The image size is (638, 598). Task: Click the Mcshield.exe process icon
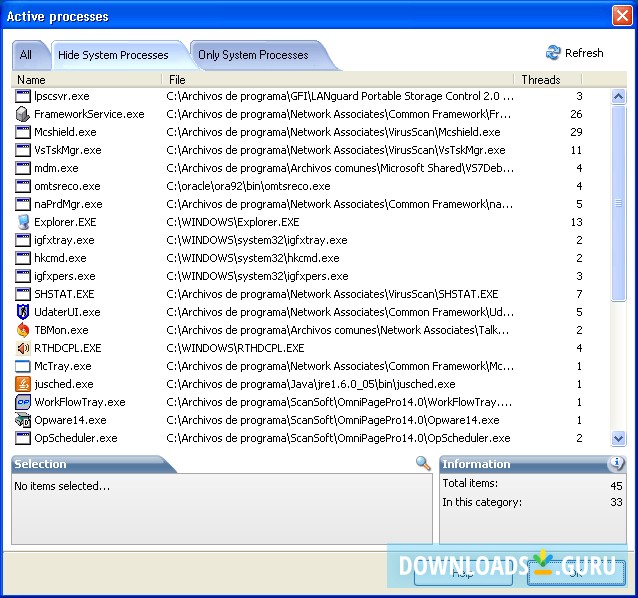23,132
